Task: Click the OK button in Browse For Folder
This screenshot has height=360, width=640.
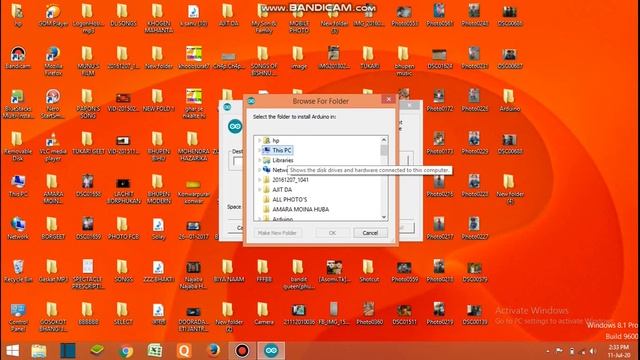Action: pyautogui.click(x=332, y=233)
